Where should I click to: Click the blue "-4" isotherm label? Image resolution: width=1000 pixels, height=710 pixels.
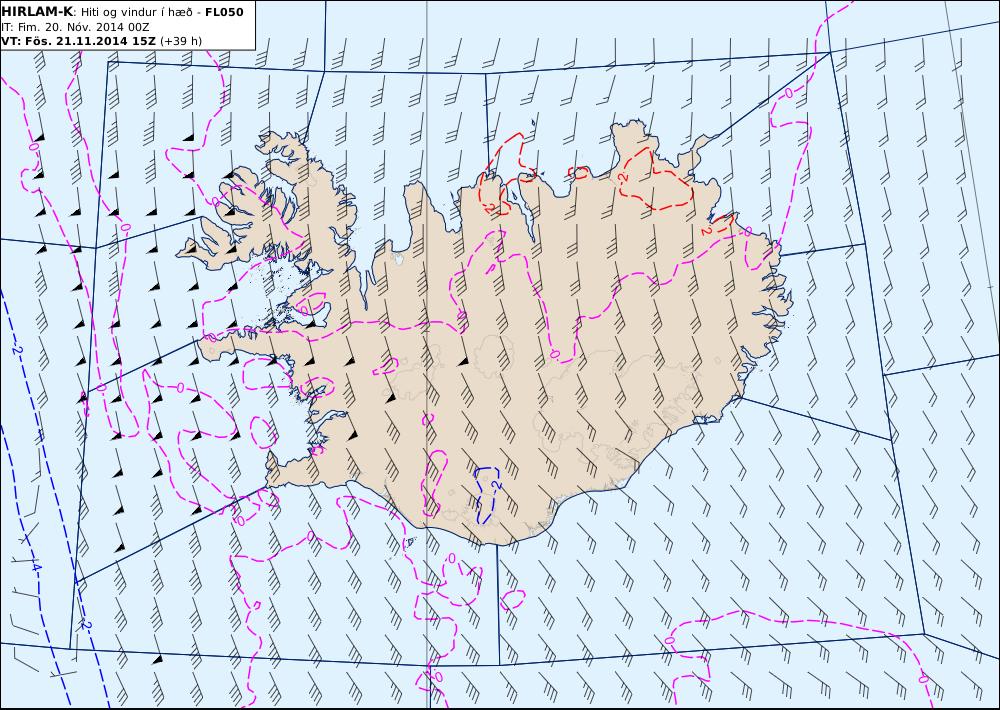click(36, 566)
